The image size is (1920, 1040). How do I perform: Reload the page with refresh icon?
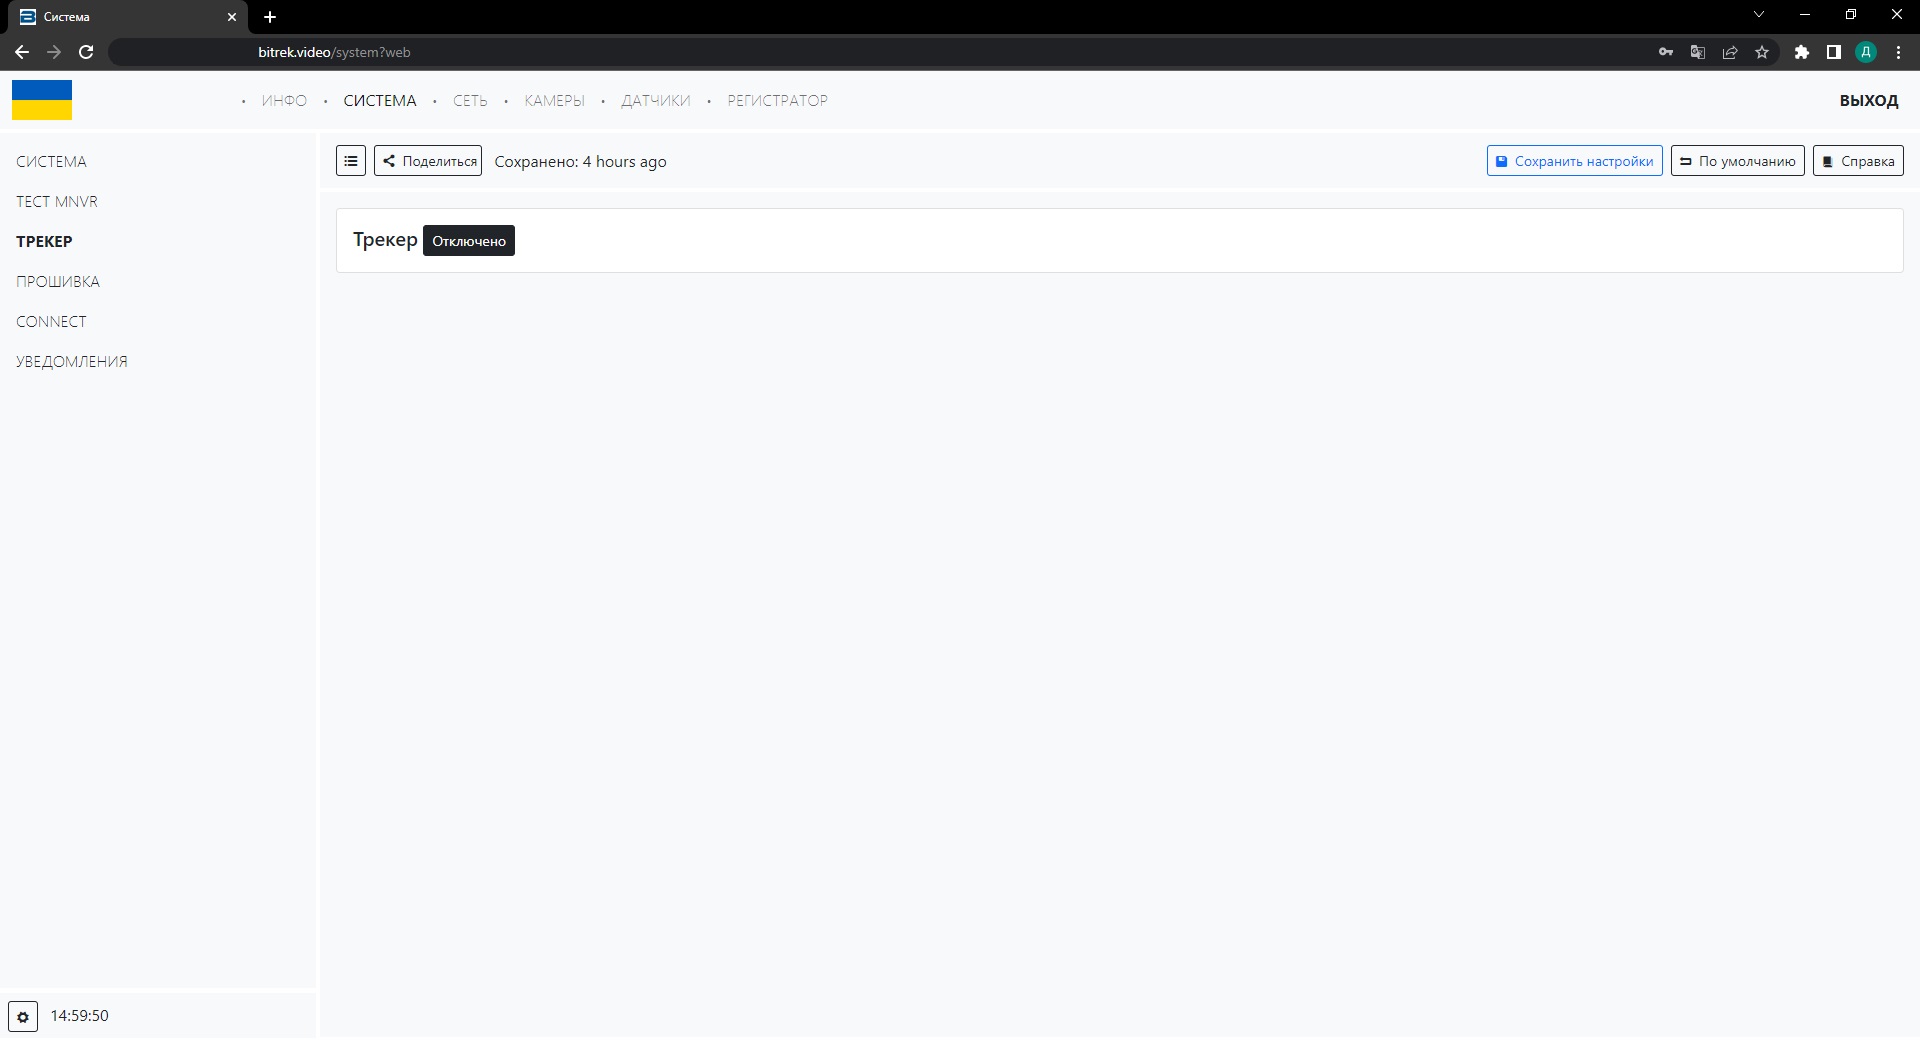click(x=86, y=52)
